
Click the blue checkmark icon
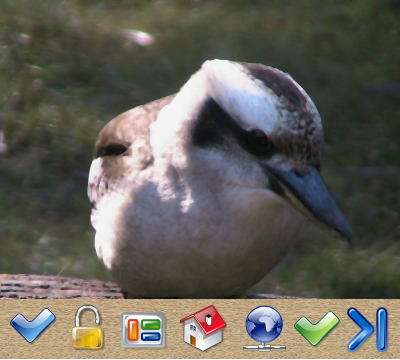click(x=33, y=325)
